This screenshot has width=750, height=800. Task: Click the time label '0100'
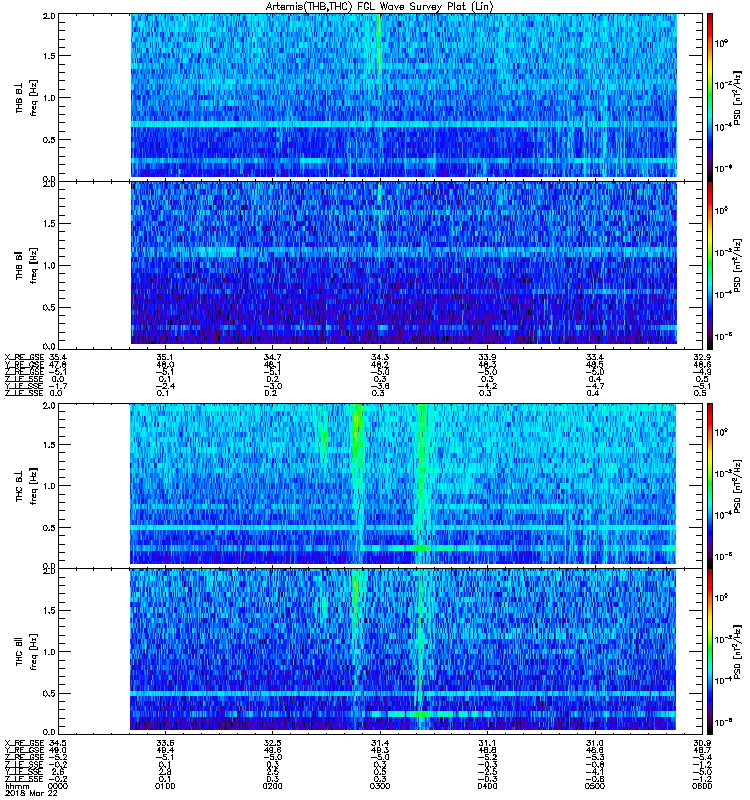pos(165,786)
